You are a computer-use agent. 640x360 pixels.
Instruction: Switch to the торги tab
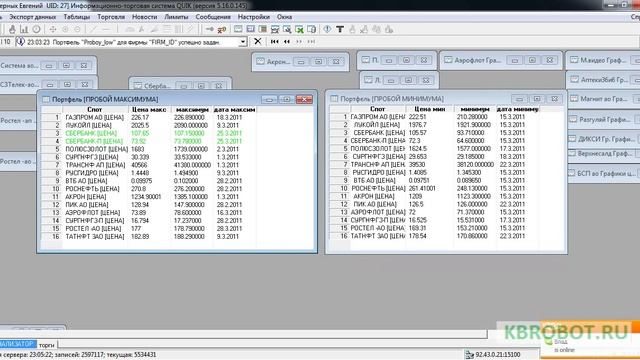[x=47, y=345]
